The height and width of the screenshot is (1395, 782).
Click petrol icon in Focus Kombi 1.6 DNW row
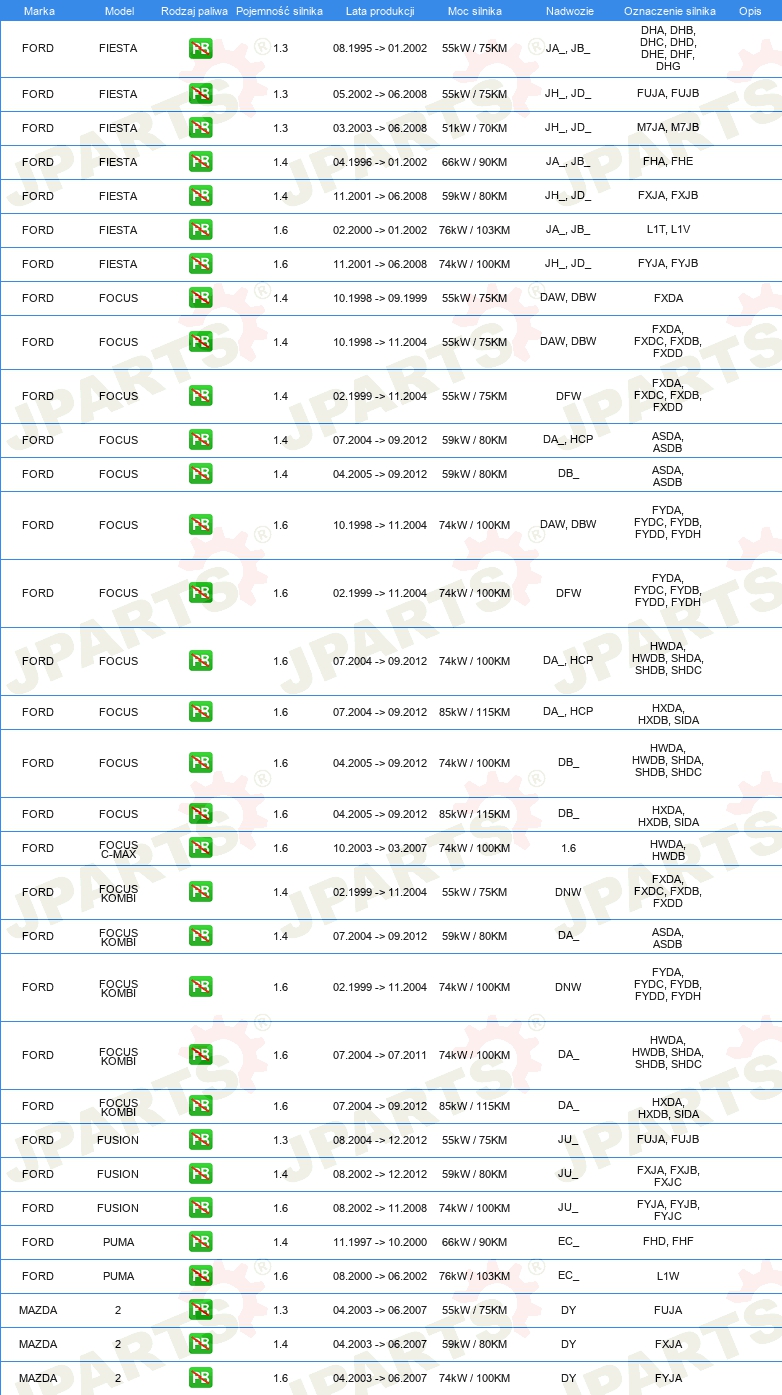pos(201,987)
